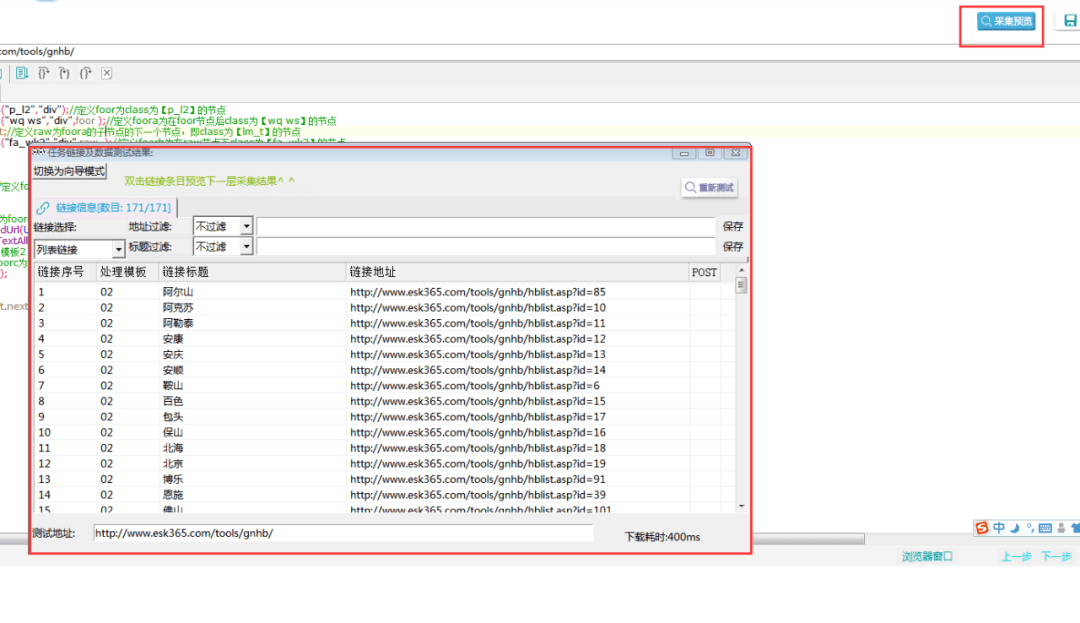Select the 链接信息 tab
The height and width of the screenshot is (623, 1080).
pyautogui.click(x=105, y=207)
